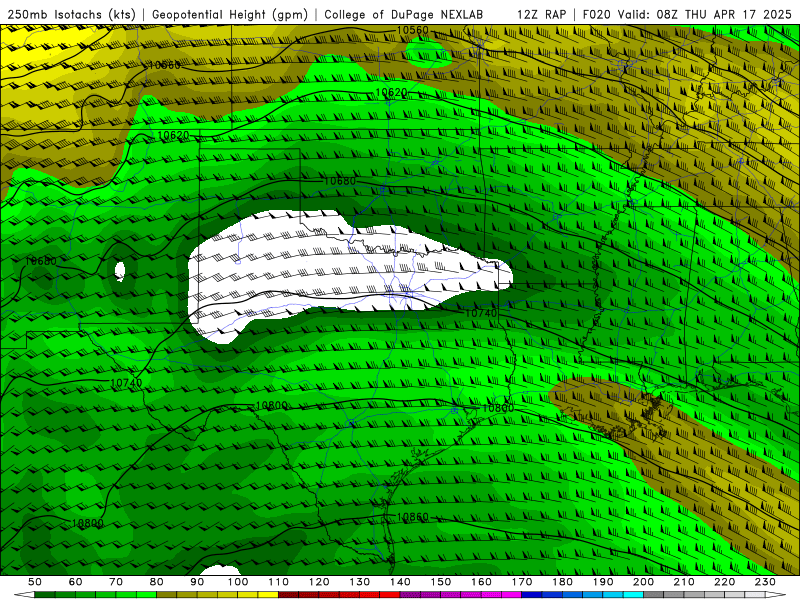The height and width of the screenshot is (600, 800).
Task: Click the color bar value 190
Action: point(603,582)
